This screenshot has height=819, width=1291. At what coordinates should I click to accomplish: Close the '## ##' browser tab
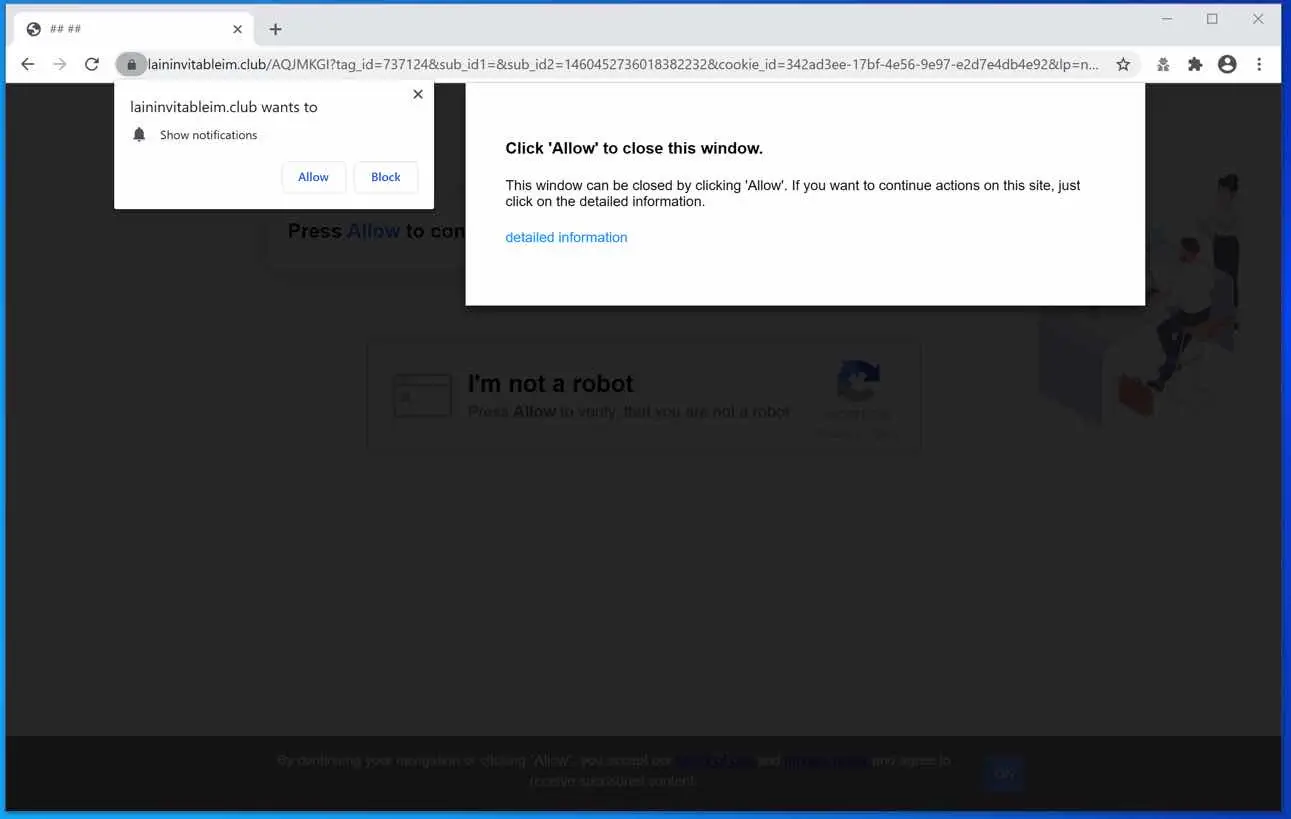237,29
